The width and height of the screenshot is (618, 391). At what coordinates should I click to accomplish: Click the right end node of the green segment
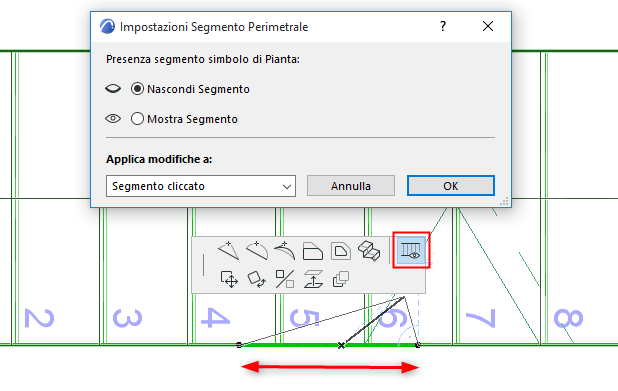[x=418, y=345]
